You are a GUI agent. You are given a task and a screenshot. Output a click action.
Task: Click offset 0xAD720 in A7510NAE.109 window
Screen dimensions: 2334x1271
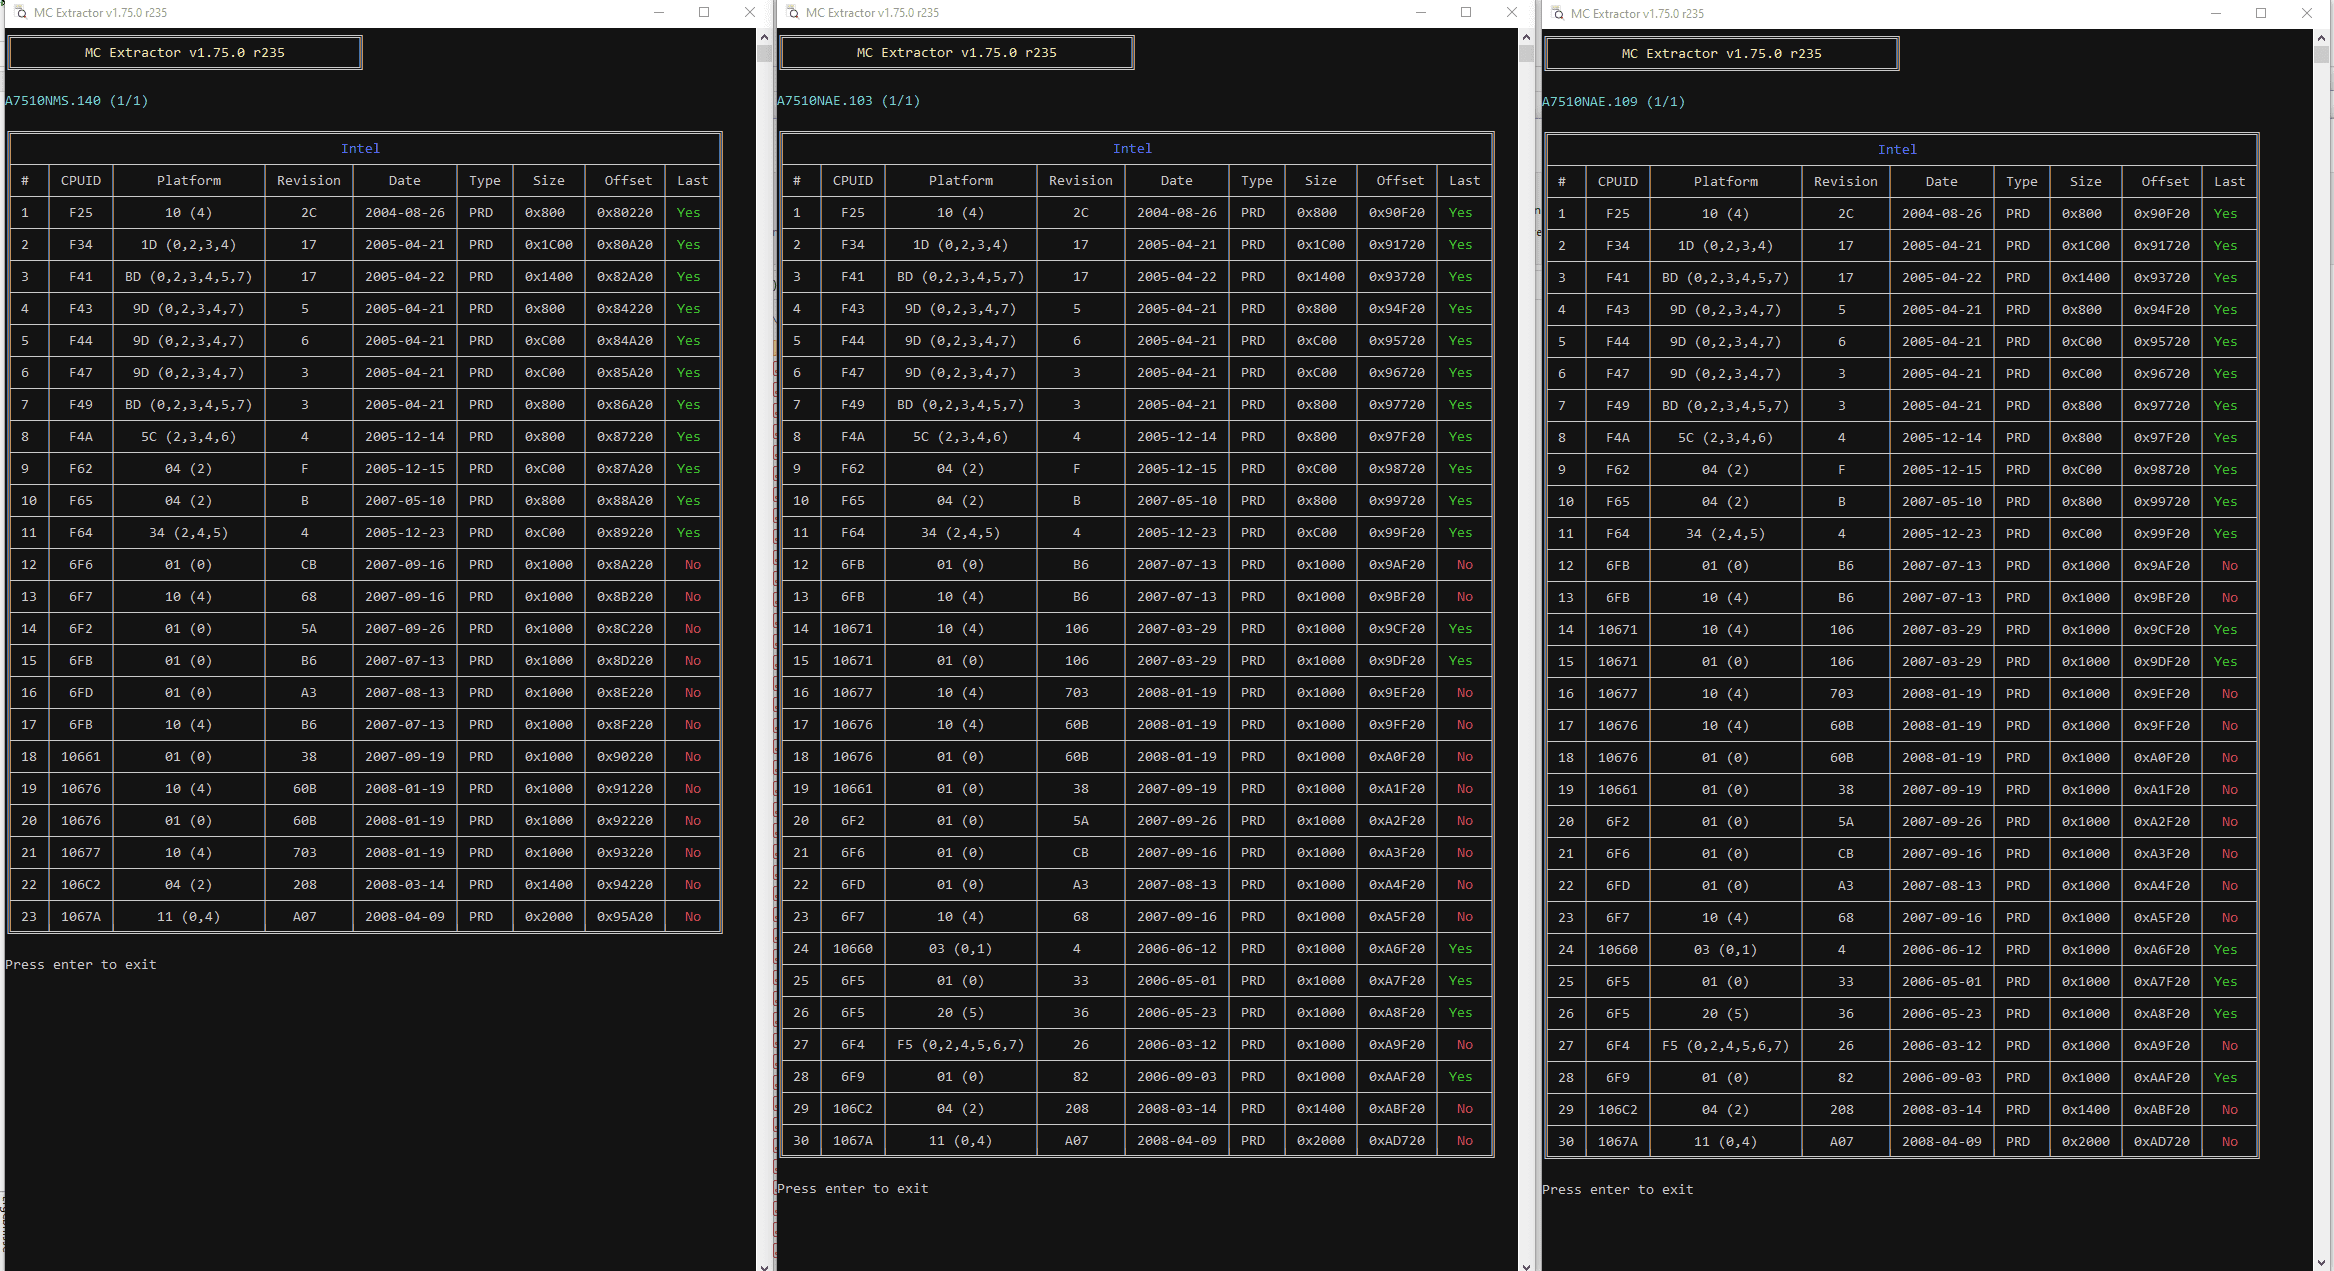click(2162, 1142)
